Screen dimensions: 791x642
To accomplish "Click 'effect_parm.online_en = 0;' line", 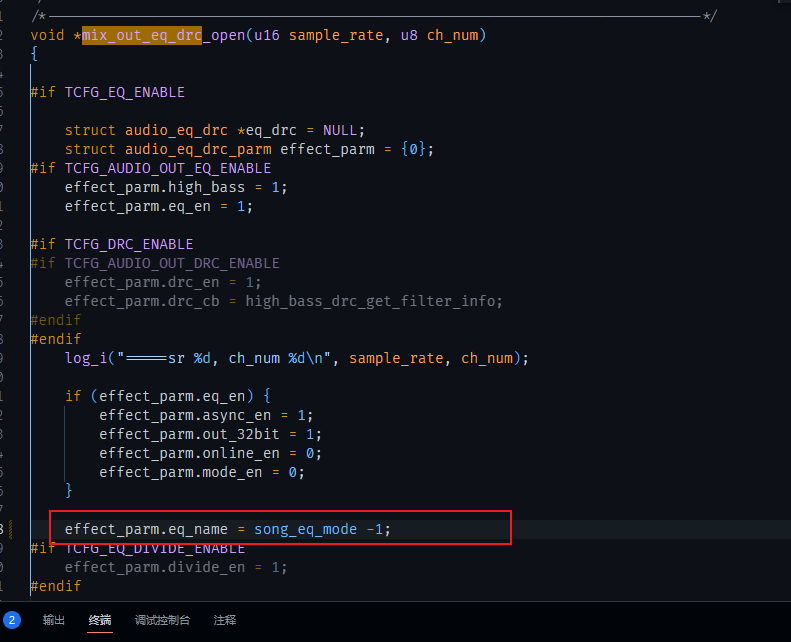I will point(210,453).
